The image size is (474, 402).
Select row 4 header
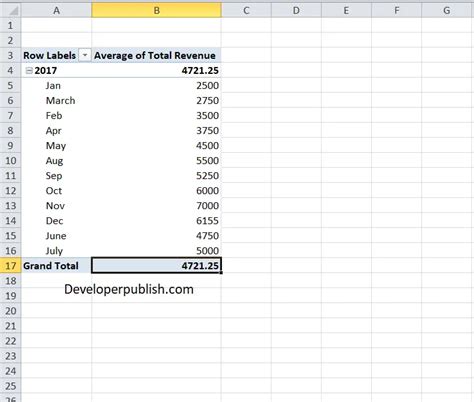coord(11,71)
